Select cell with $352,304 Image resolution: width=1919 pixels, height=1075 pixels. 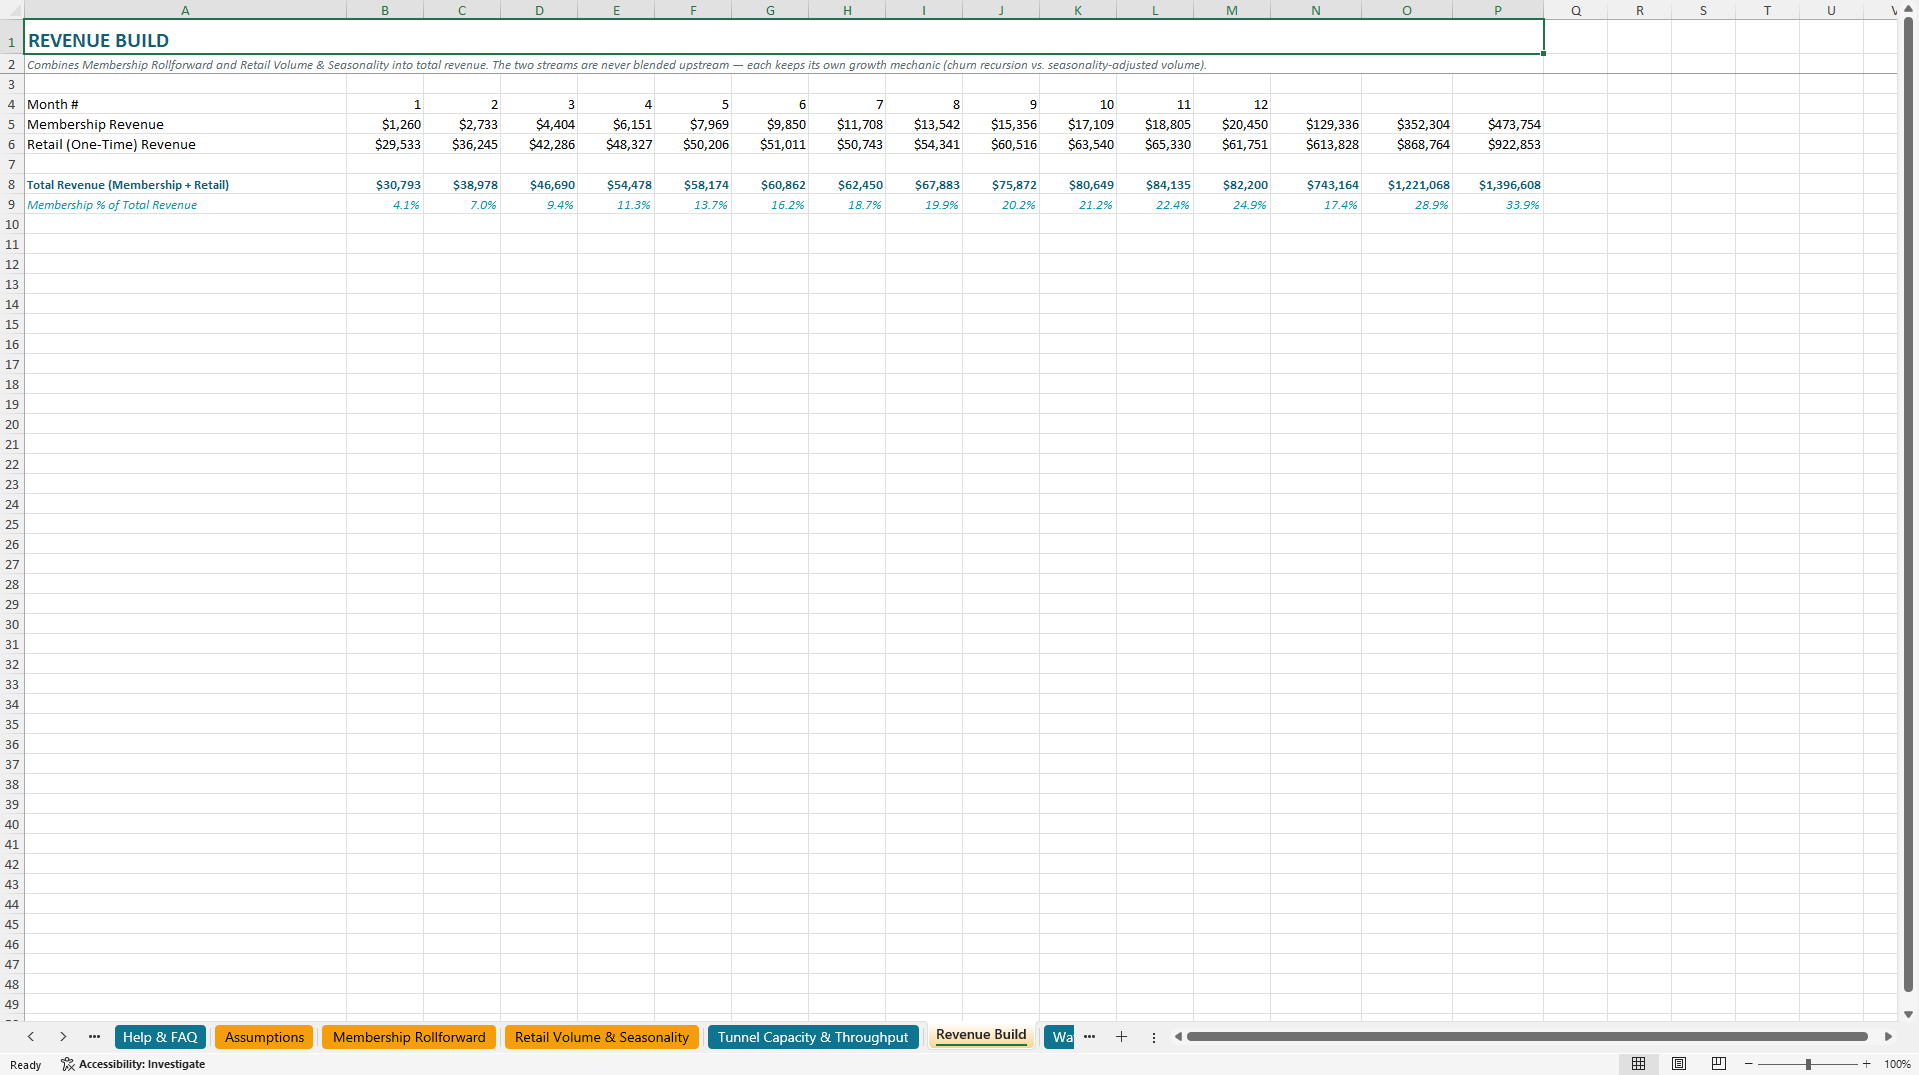tap(1407, 125)
